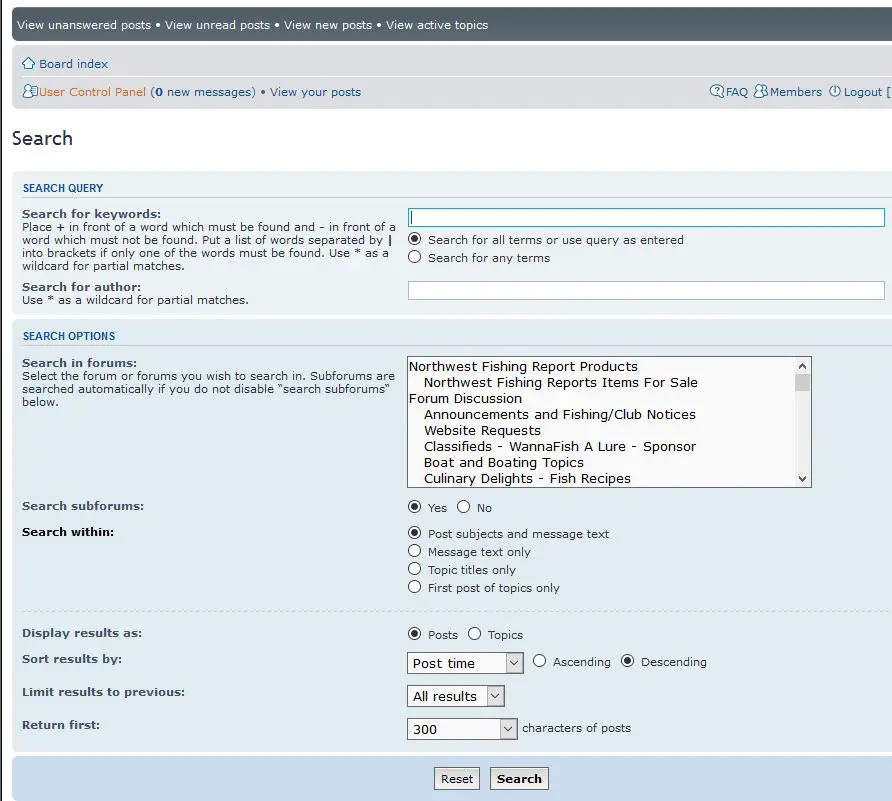Screen dimensions: 892x801
Task: Set display results as Topics
Action: (x=475, y=635)
